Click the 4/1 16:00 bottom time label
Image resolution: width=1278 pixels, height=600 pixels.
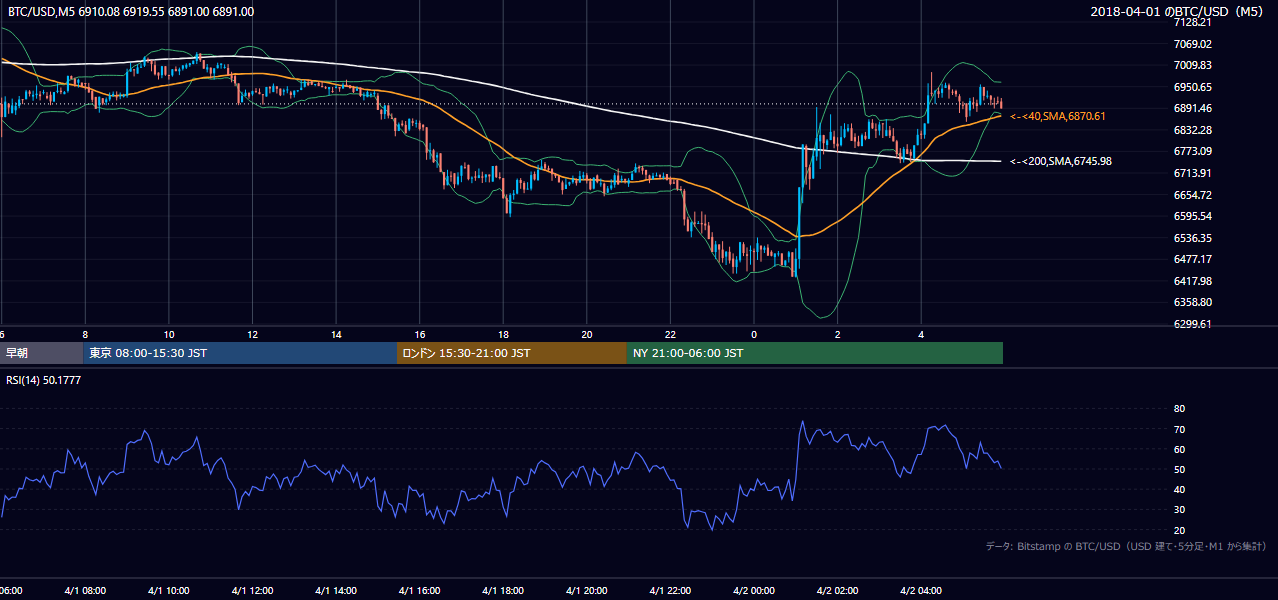(x=419, y=591)
